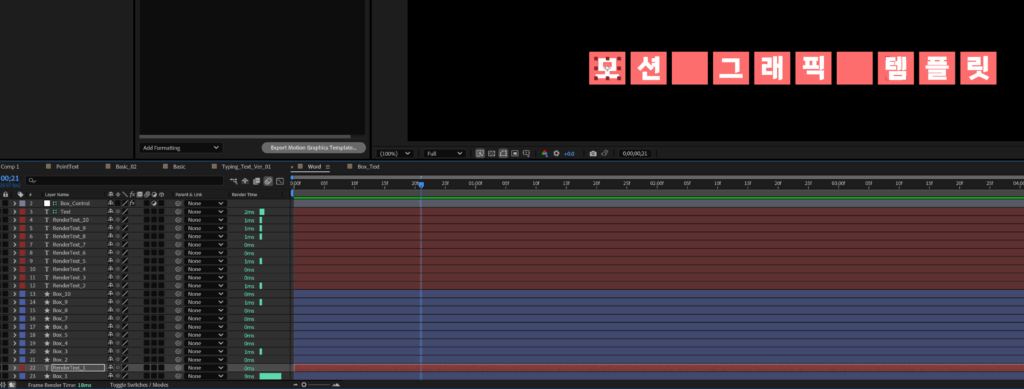Toggle shy switch for RenderText_9 layer

tap(110, 228)
